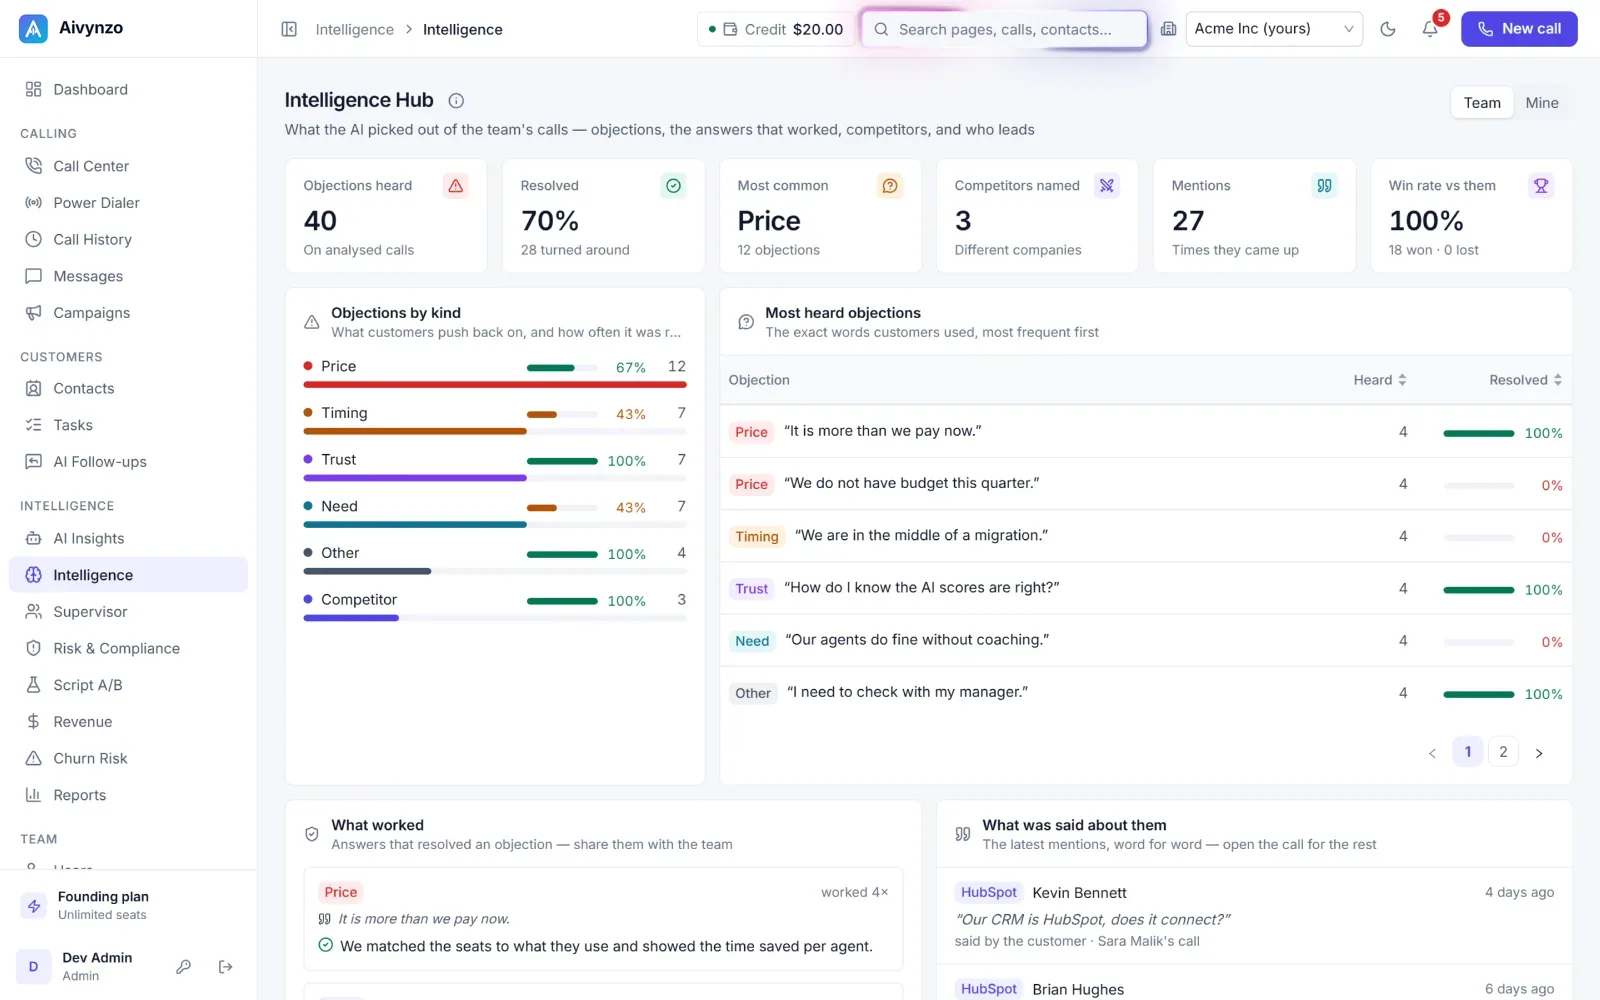
Task: Click the Resolved check icon
Action: (x=673, y=185)
